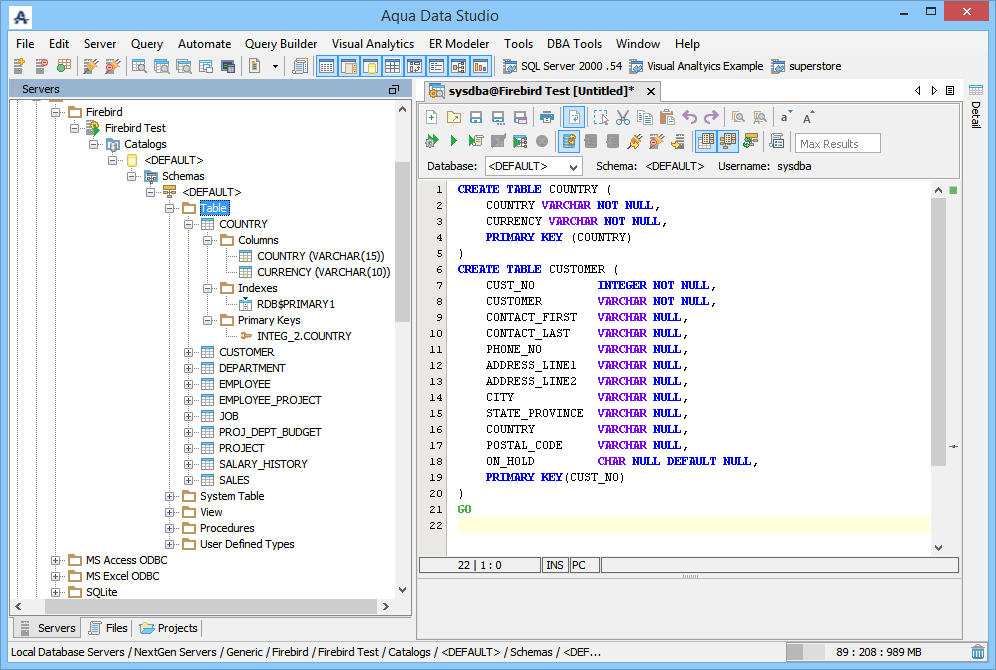Open the Query Builder menu
Viewport: 996px width, 670px height.
(281, 44)
